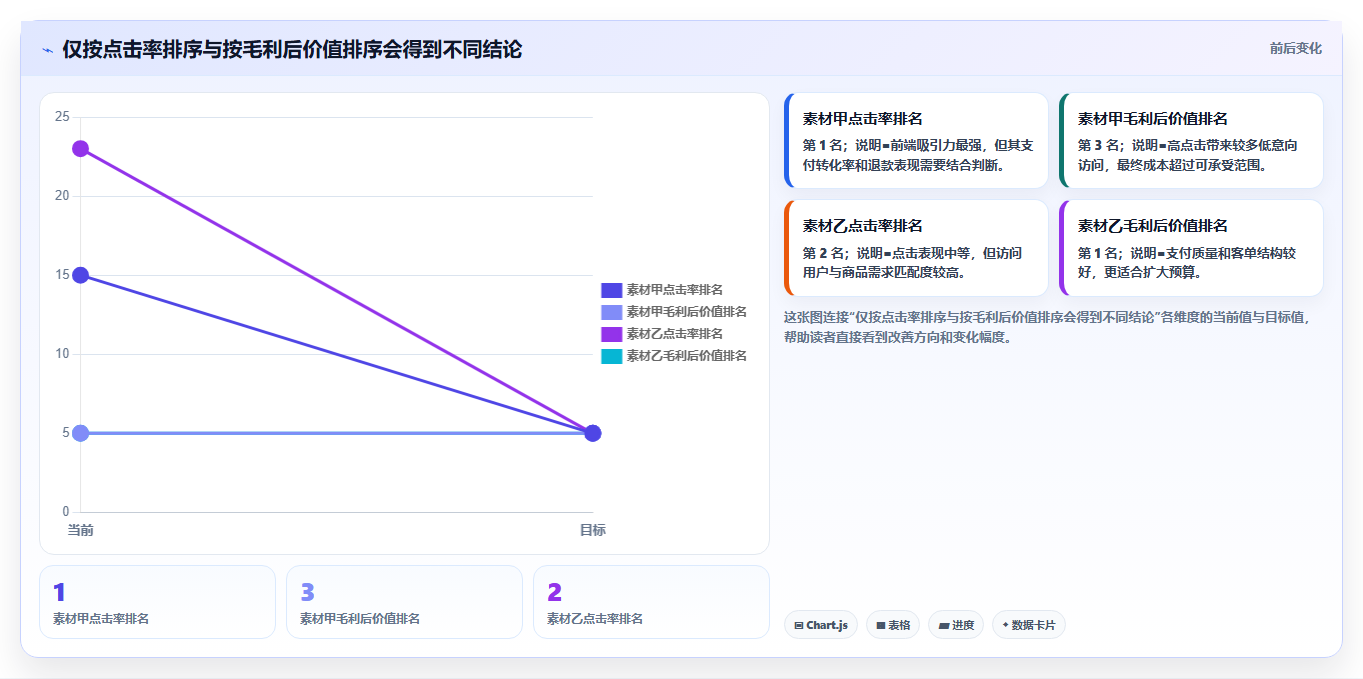
Task: Click the stat card value 3
Action: tap(307, 593)
